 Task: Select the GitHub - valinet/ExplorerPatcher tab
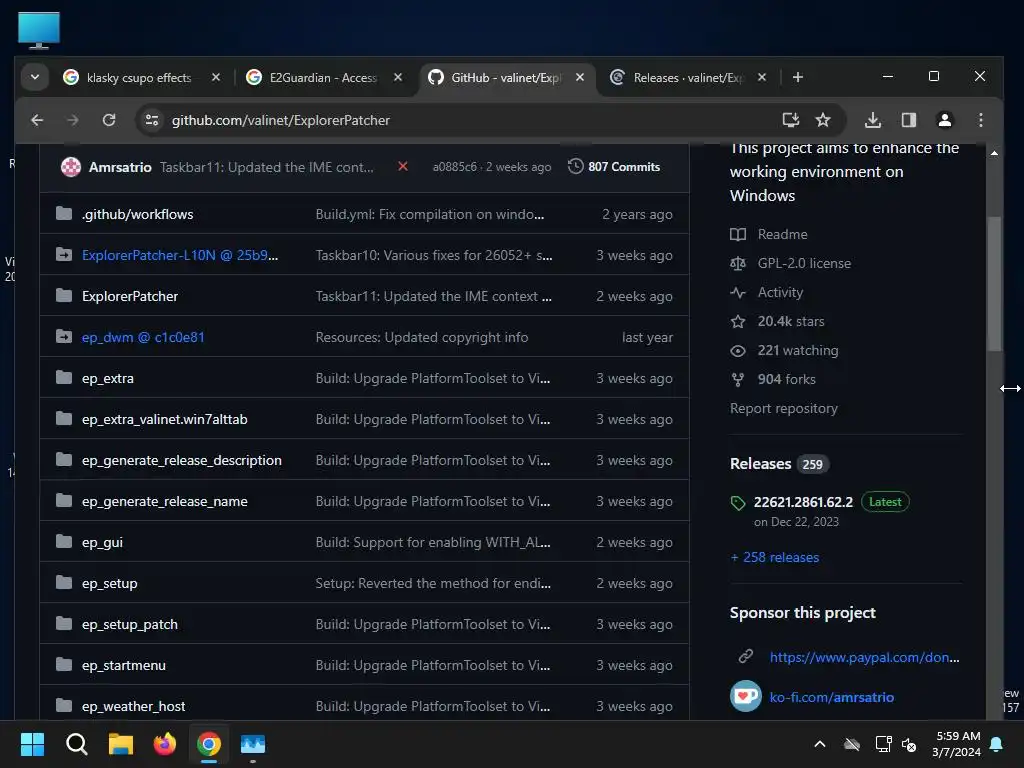point(506,78)
